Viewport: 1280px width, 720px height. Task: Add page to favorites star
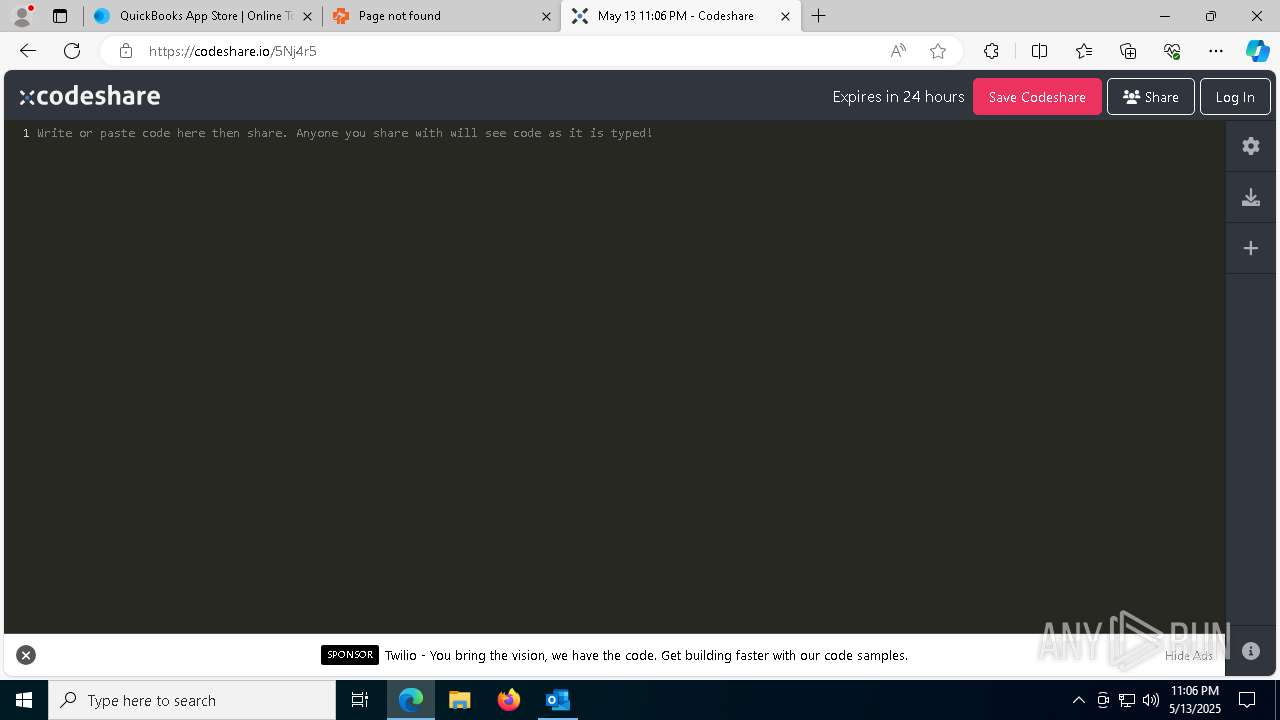click(x=938, y=51)
